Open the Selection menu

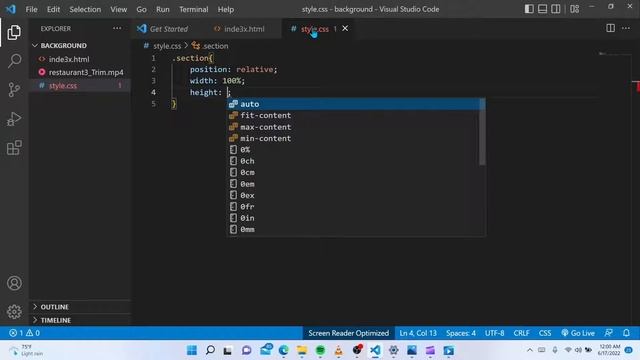[x=85, y=9]
